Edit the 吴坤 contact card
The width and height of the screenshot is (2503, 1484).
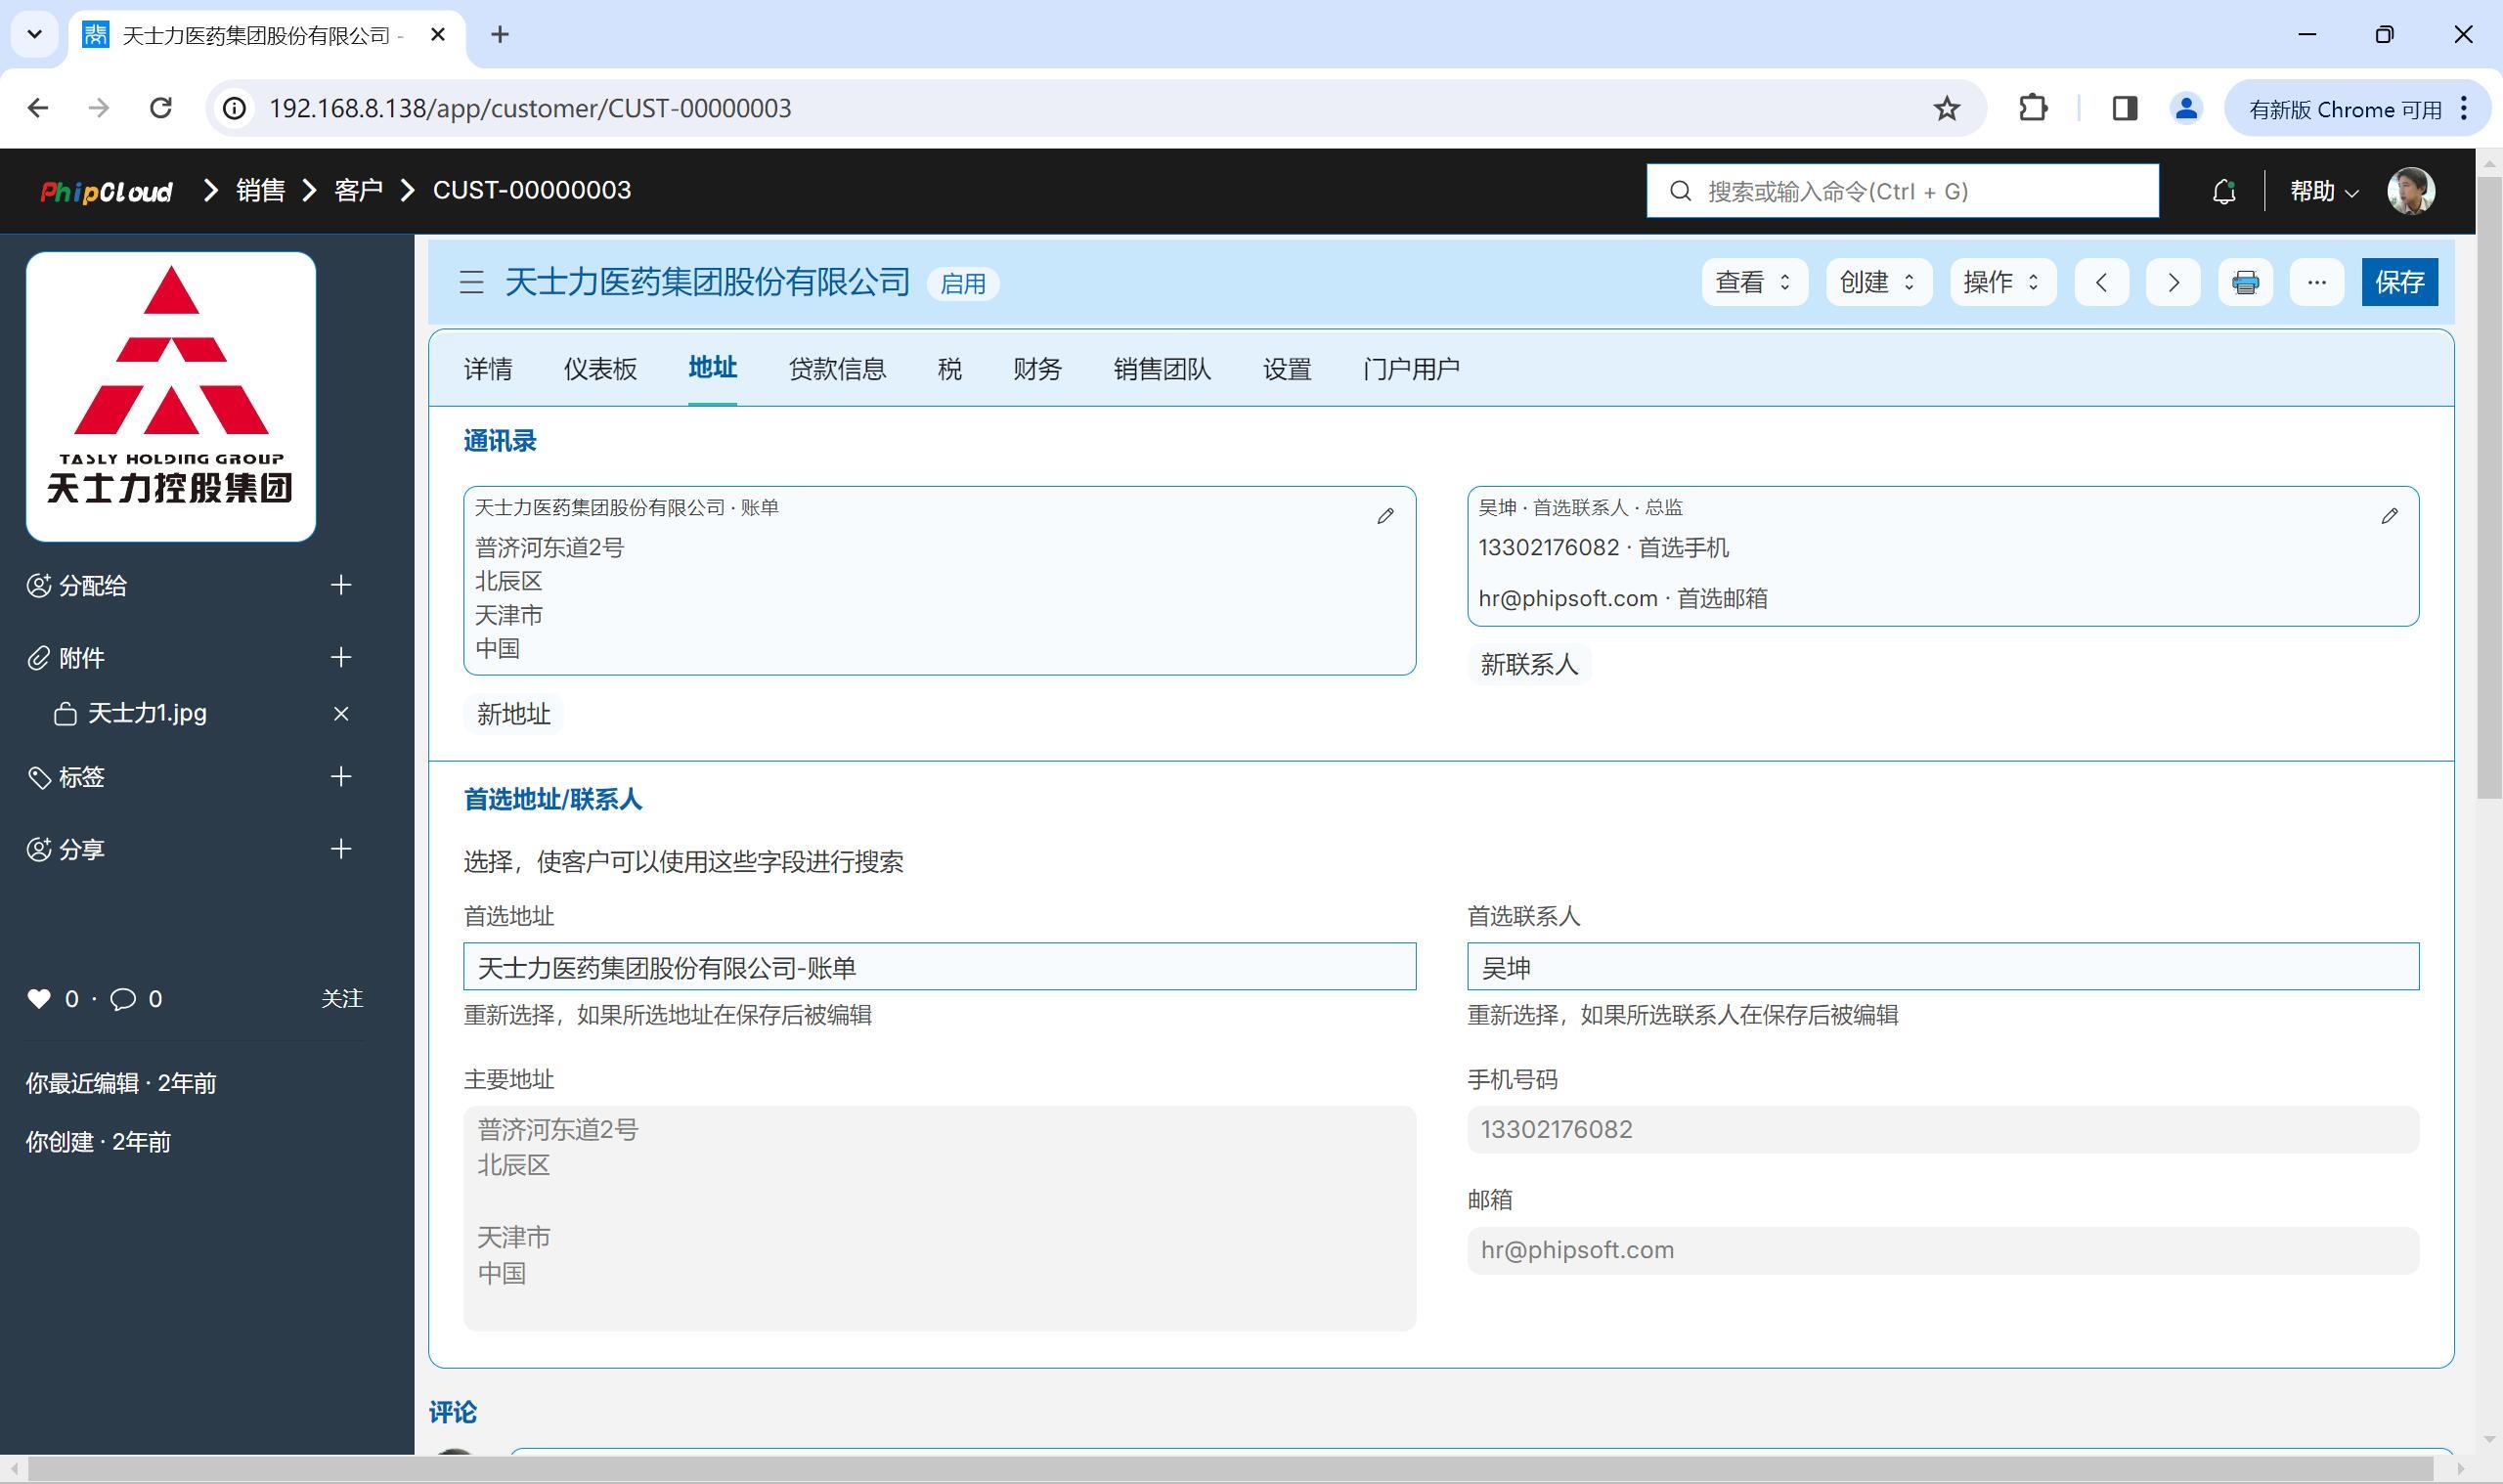coord(2389,516)
